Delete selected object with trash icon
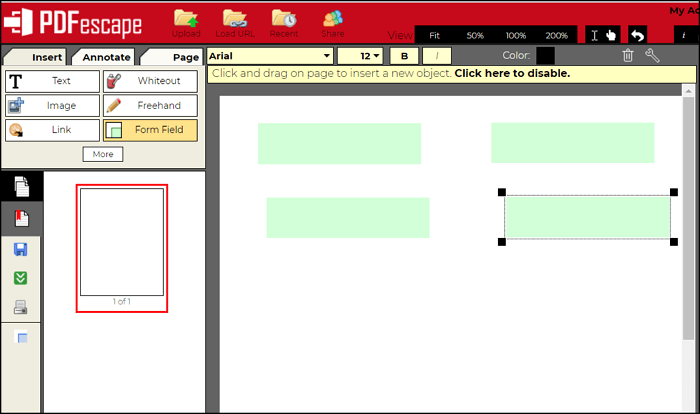 point(628,56)
